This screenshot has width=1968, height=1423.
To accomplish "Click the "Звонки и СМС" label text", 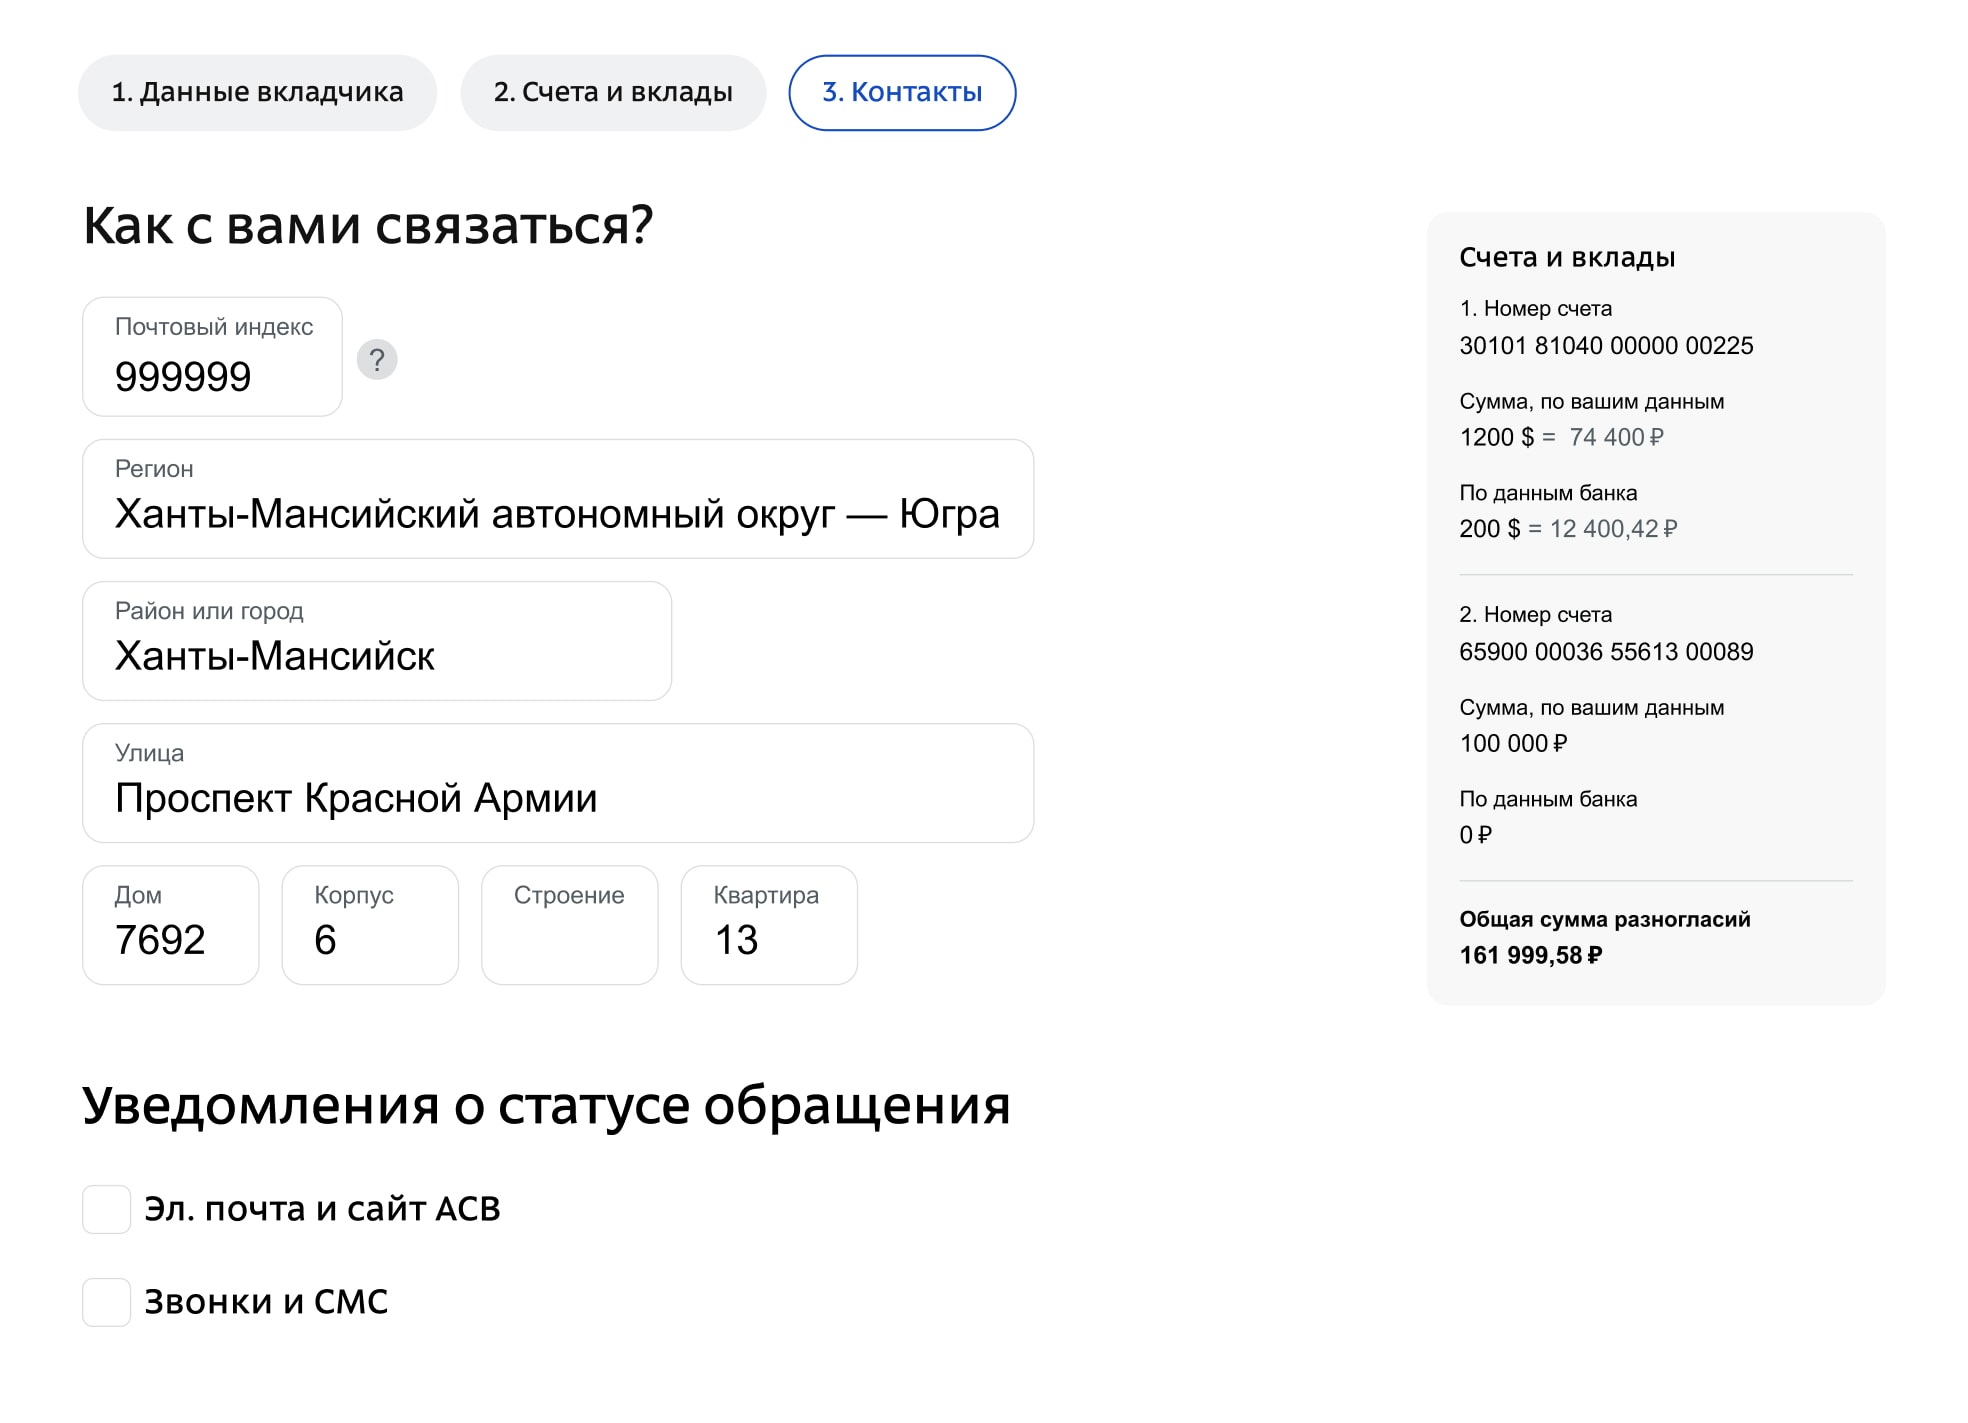I will pos(266,1302).
